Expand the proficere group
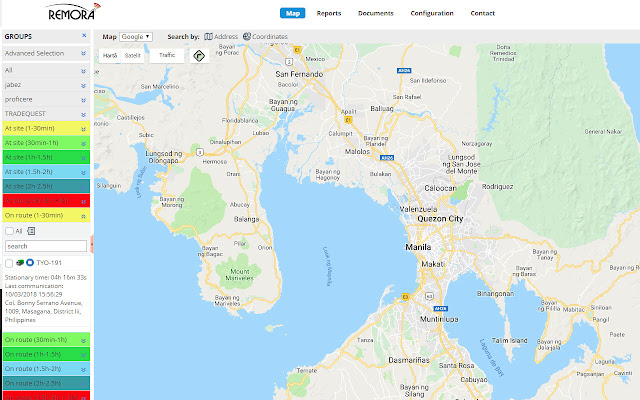 pyautogui.click(x=83, y=100)
